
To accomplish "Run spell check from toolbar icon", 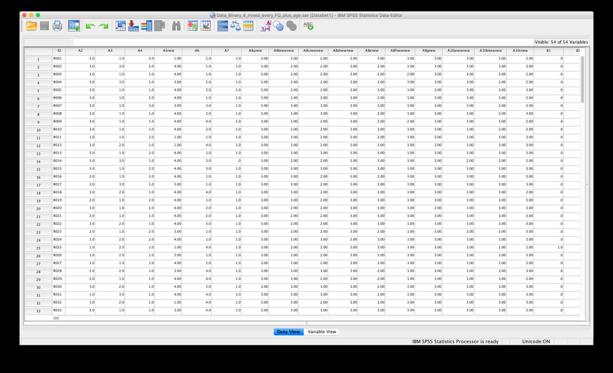I will [308, 26].
